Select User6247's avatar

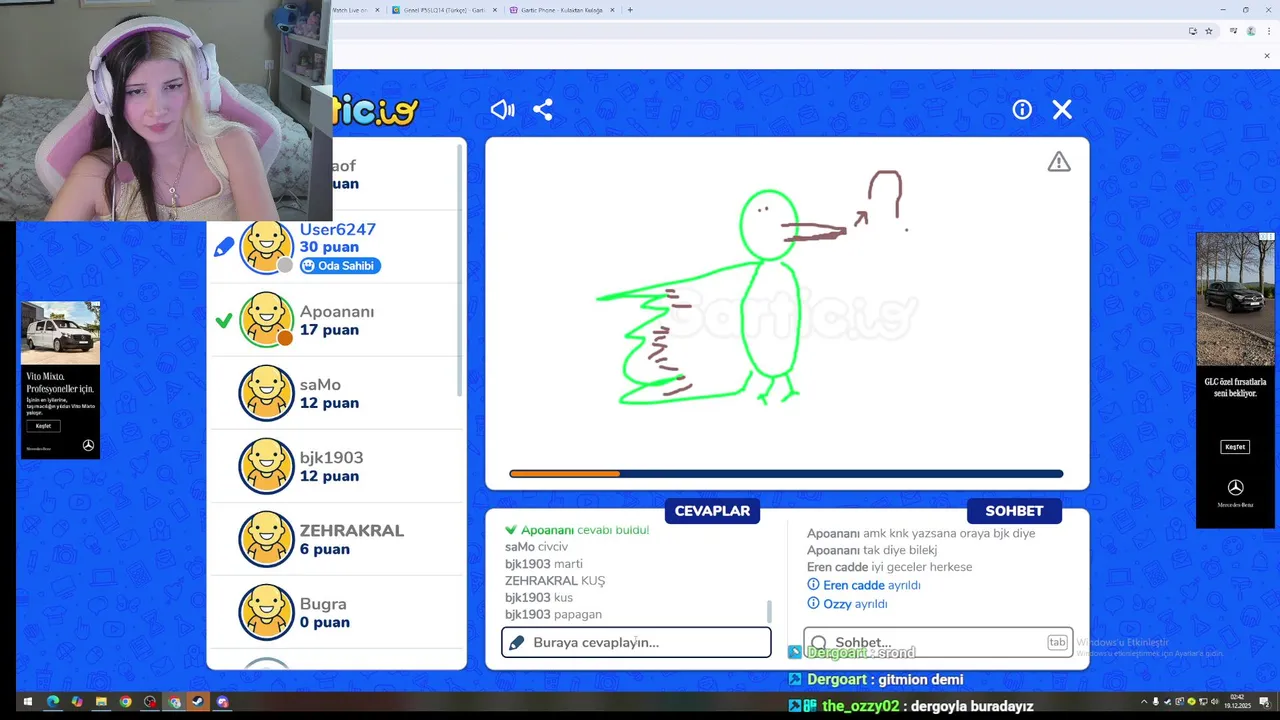pos(266,247)
